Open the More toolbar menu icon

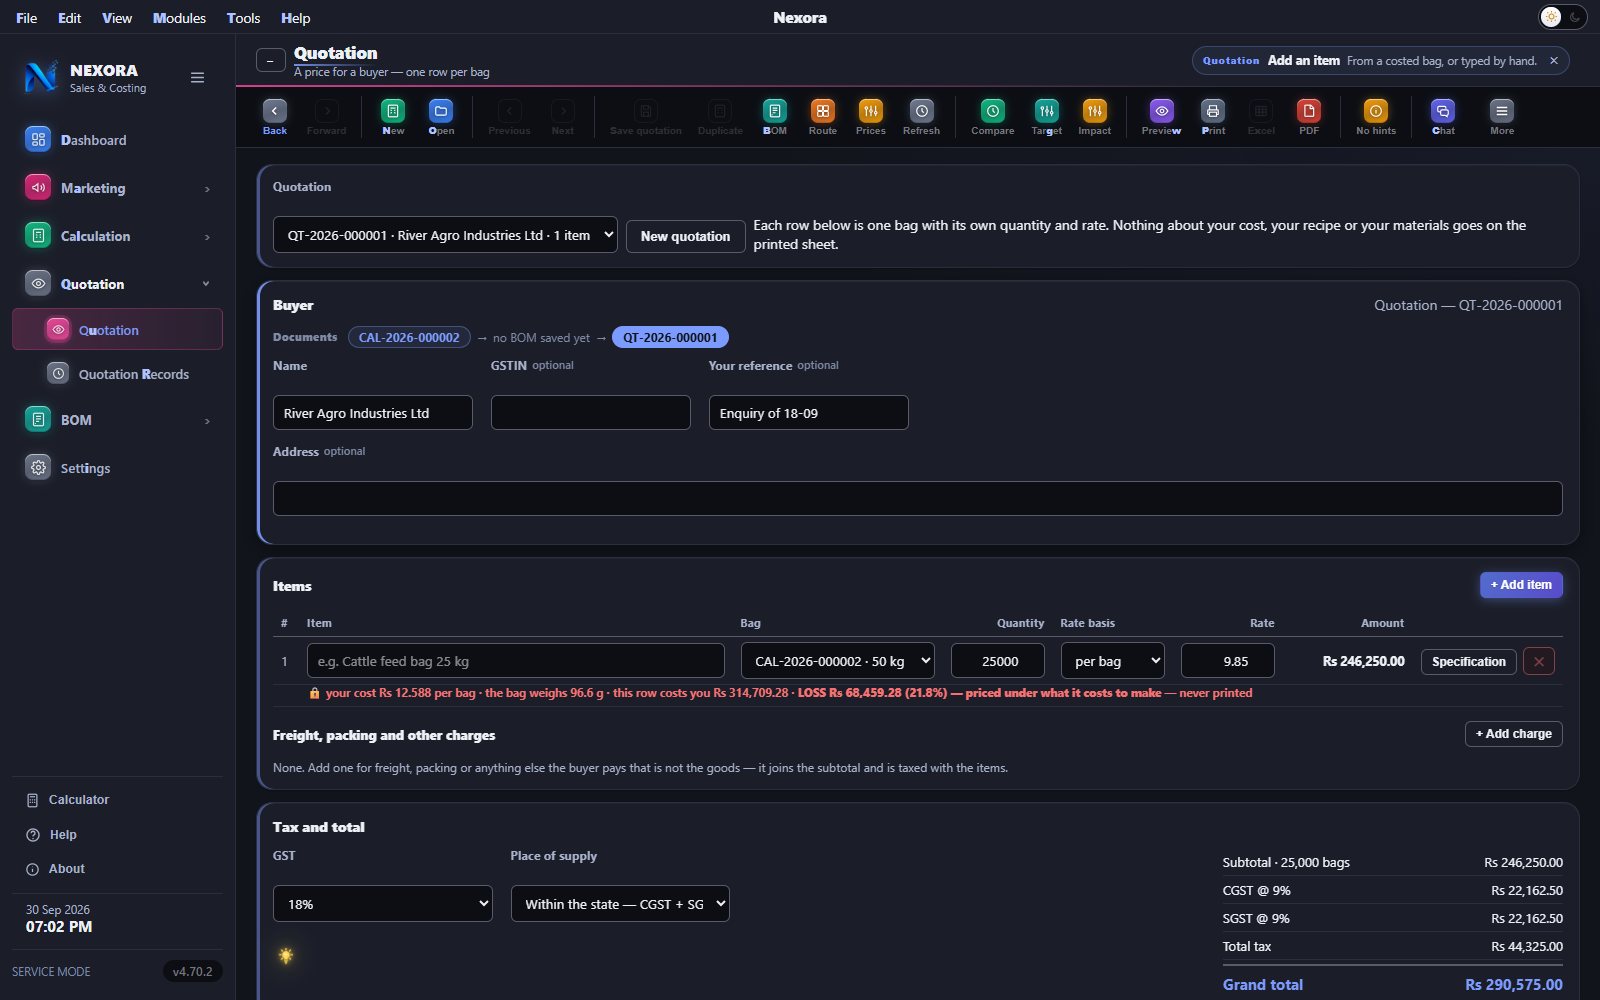tap(1502, 111)
